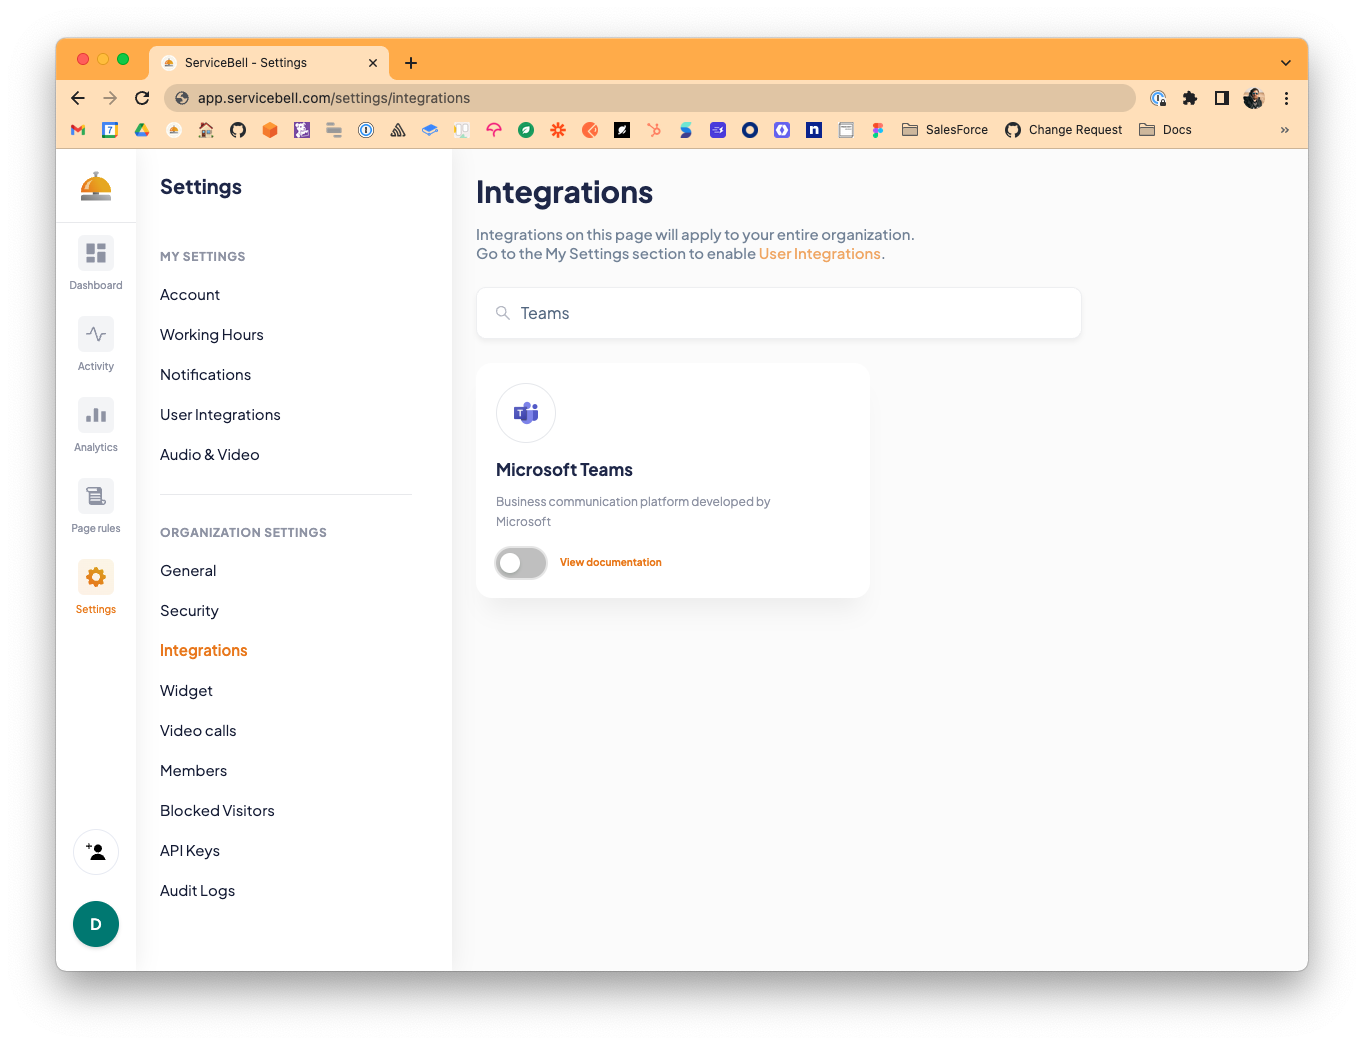
Task: Open a new browser tab
Action: pyautogui.click(x=411, y=63)
